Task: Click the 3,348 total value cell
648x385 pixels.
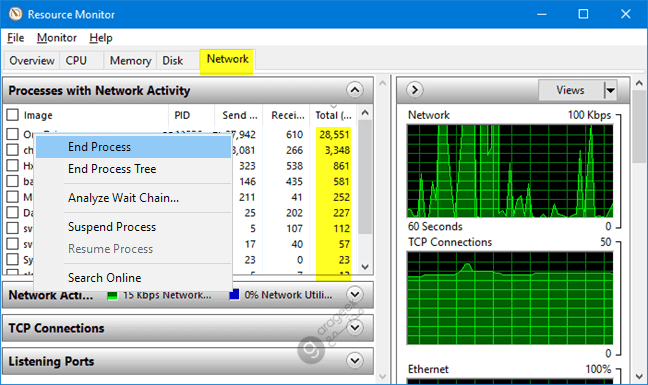Action: point(337,150)
